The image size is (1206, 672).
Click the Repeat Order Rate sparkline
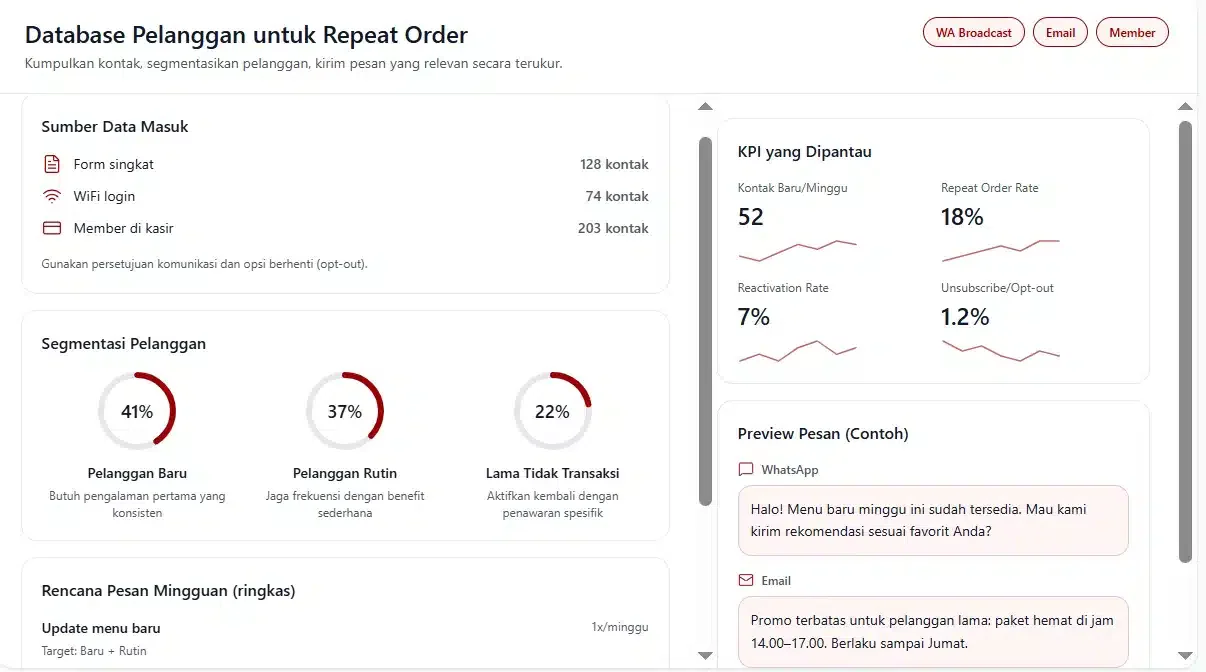[1000, 248]
